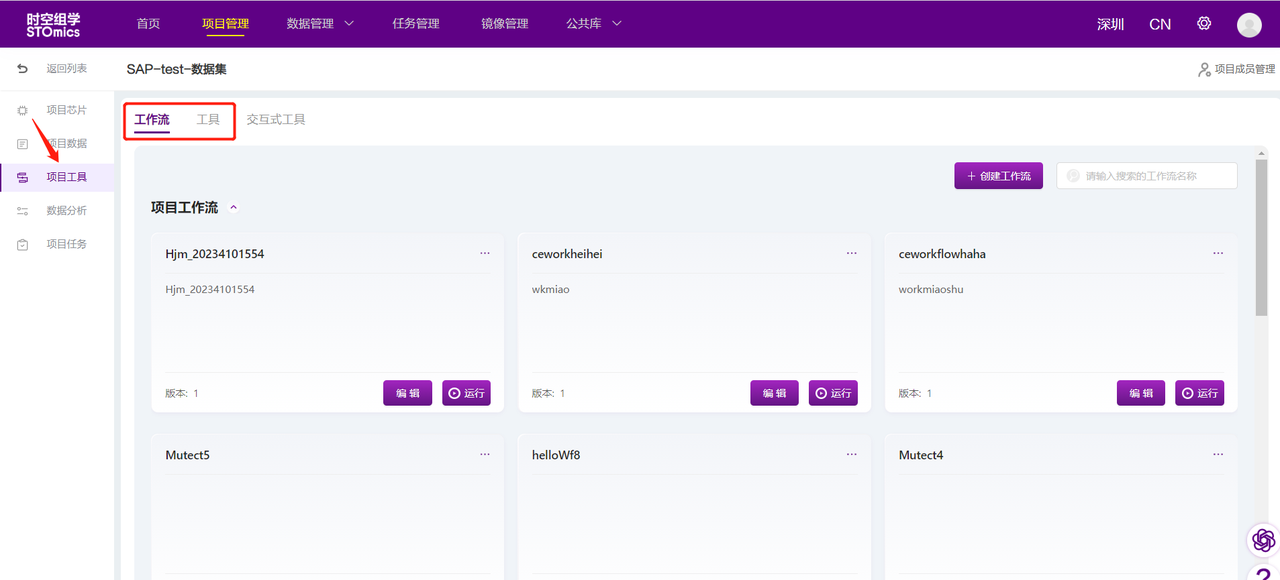Collapse the 项目工作流 section chevron

coord(234,208)
